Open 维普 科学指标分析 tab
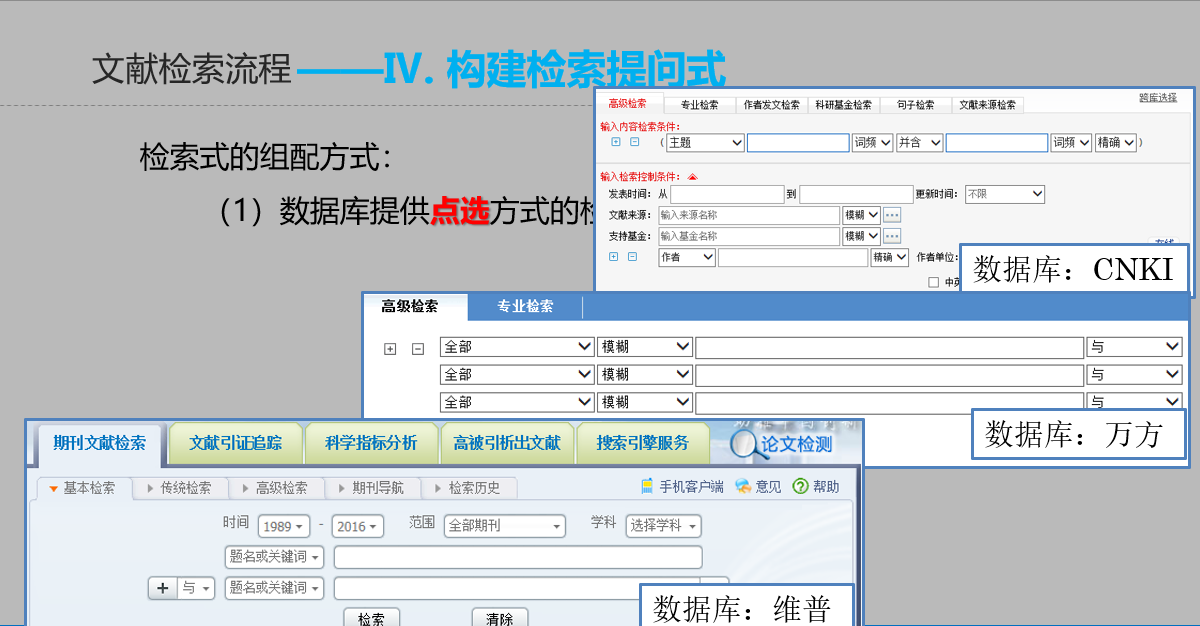 pos(371,443)
